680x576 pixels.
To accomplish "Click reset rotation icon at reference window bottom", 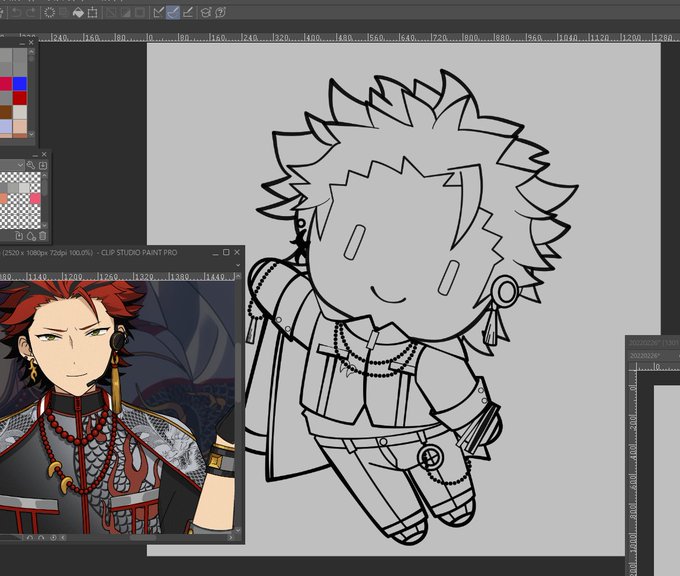I will (53, 538).
